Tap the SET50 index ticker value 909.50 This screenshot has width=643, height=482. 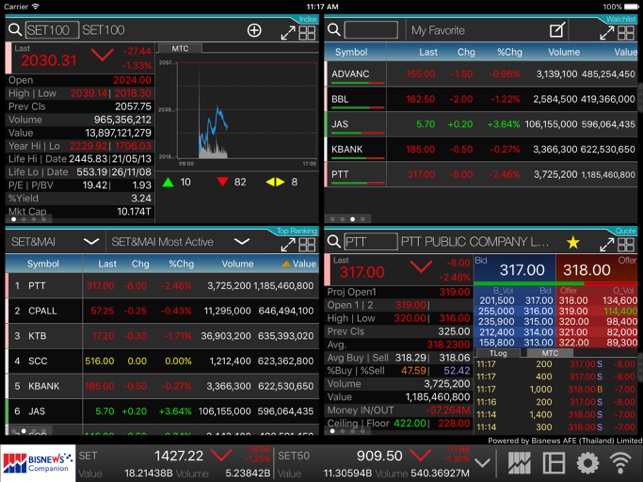click(379, 456)
